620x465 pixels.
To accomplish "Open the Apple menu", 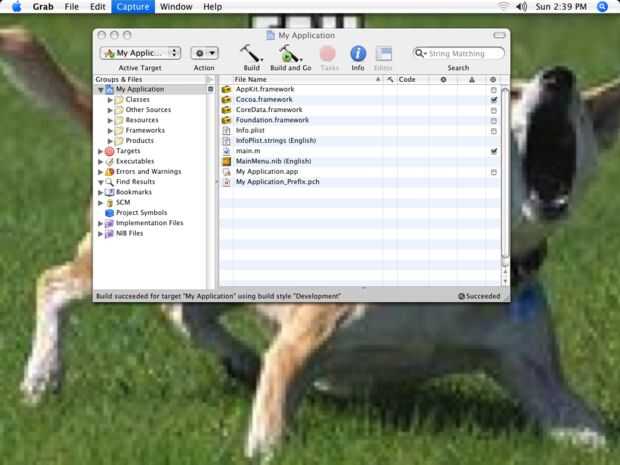I will pos(16,6).
